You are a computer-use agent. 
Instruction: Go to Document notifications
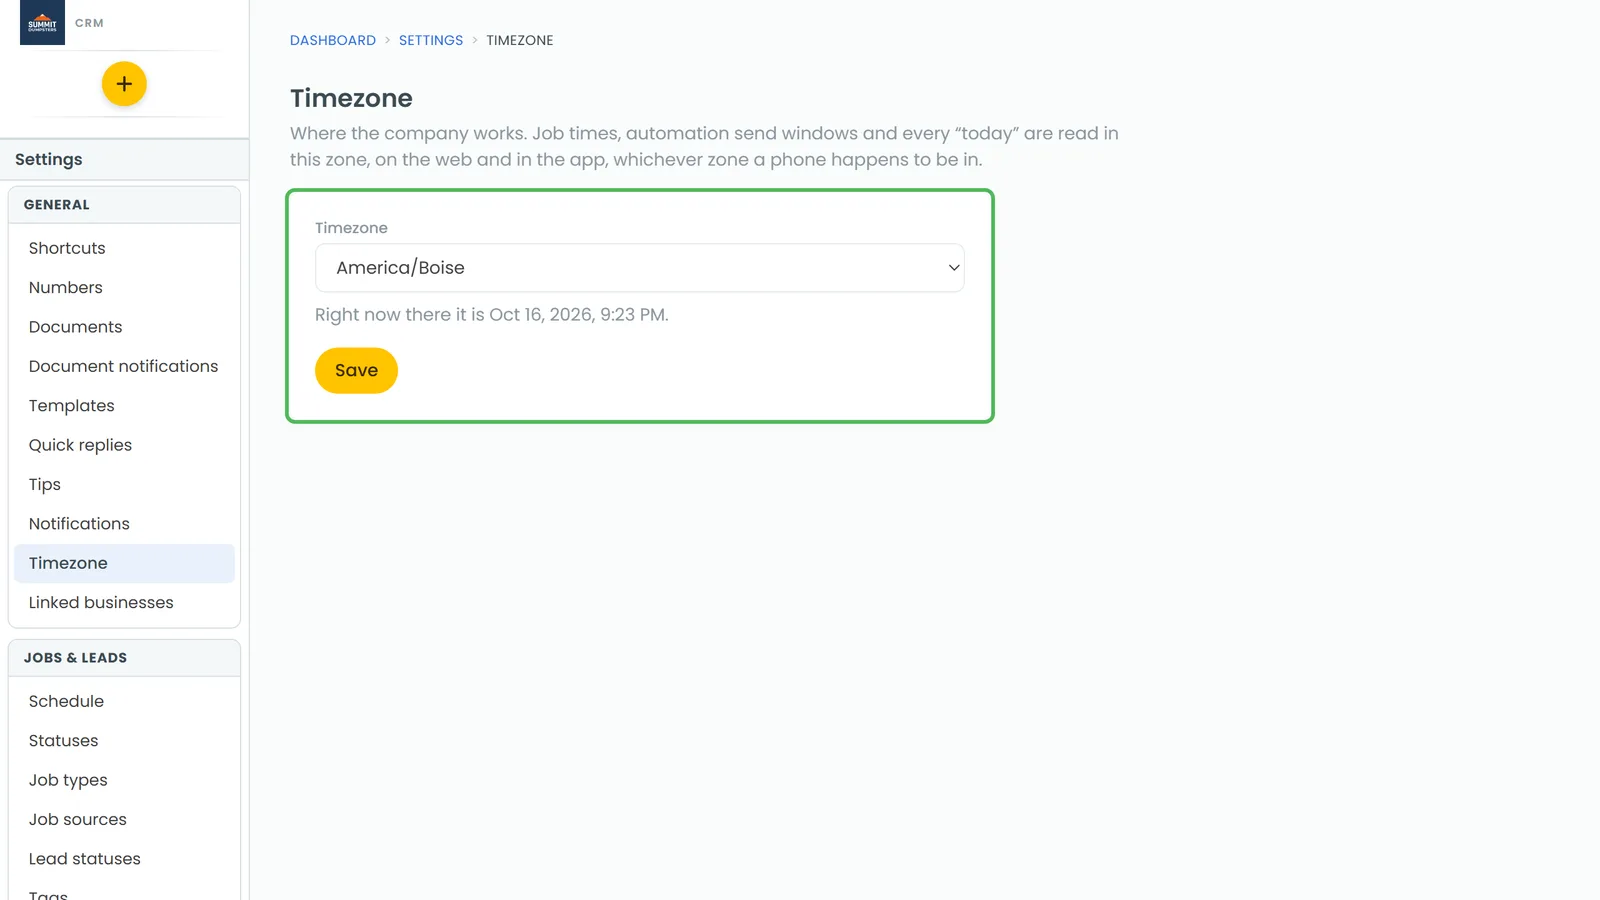[124, 366]
